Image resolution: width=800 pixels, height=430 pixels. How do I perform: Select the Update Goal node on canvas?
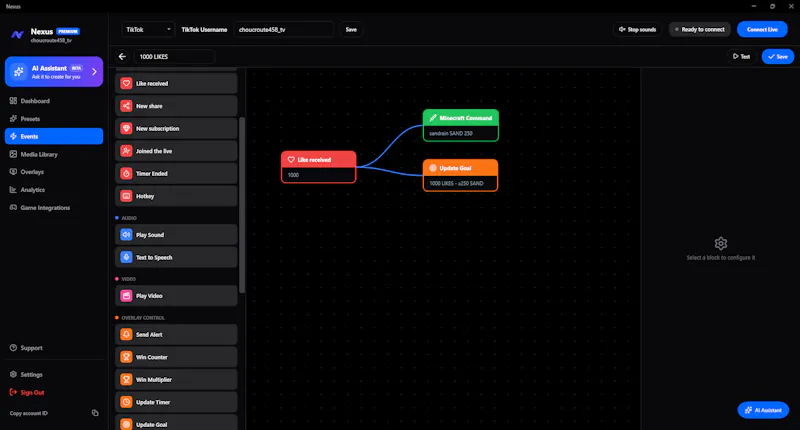pos(460,175)
